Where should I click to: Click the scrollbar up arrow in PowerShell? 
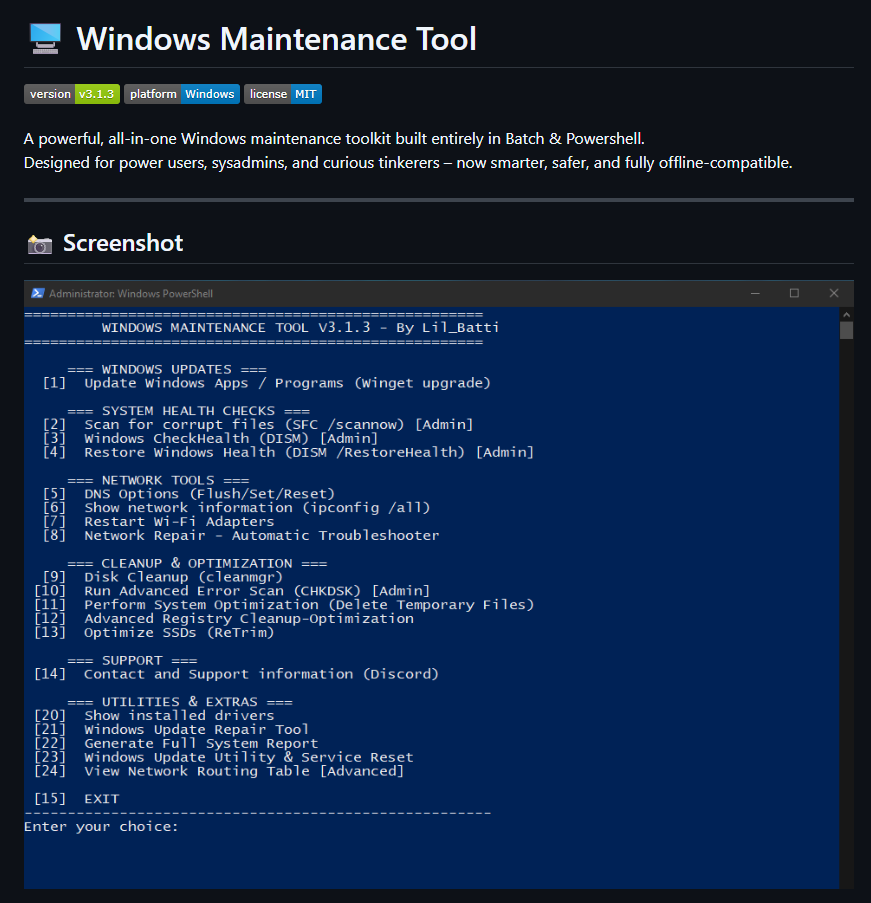click(846, 314)
